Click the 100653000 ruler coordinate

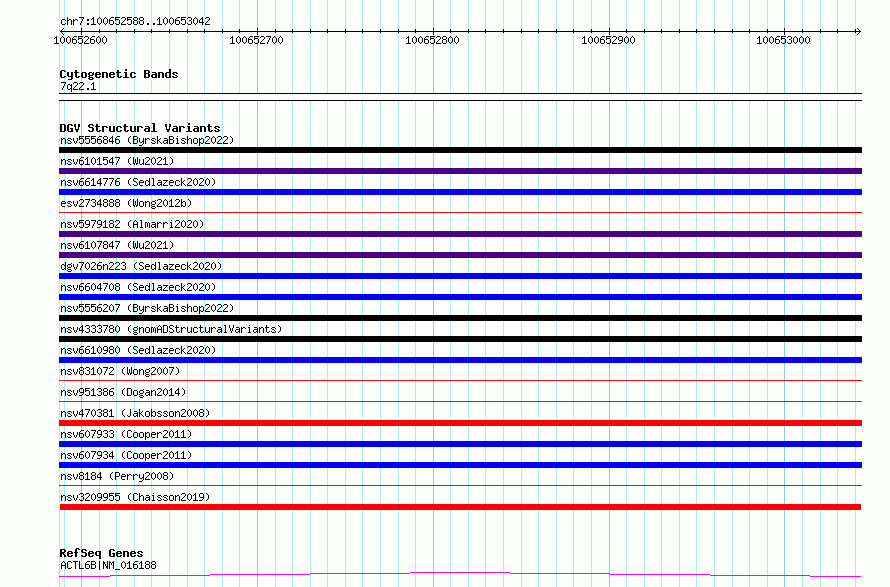click(783, 40)
